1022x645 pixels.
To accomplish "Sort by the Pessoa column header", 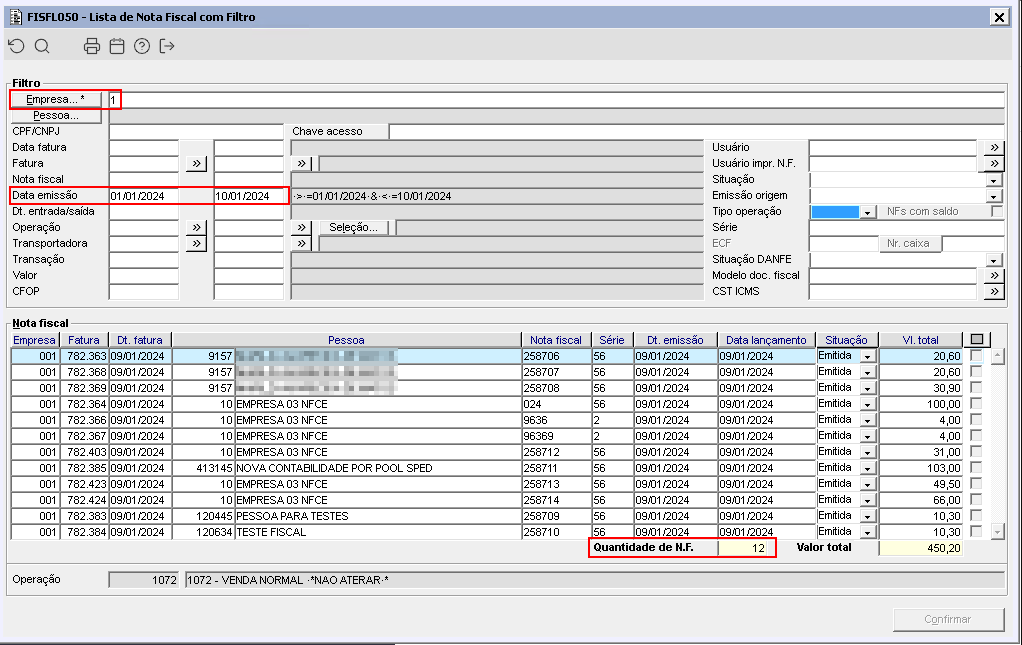I will [346, 340].
